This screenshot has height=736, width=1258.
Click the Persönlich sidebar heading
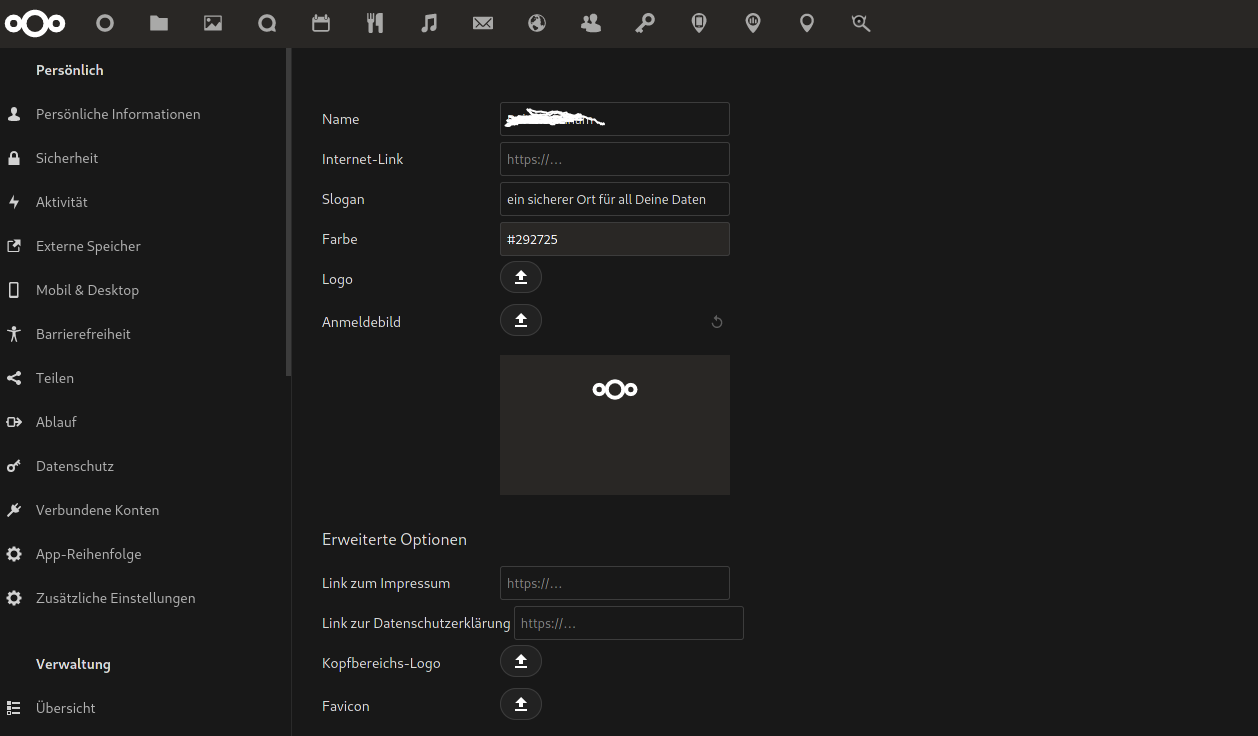coord(70,70)
